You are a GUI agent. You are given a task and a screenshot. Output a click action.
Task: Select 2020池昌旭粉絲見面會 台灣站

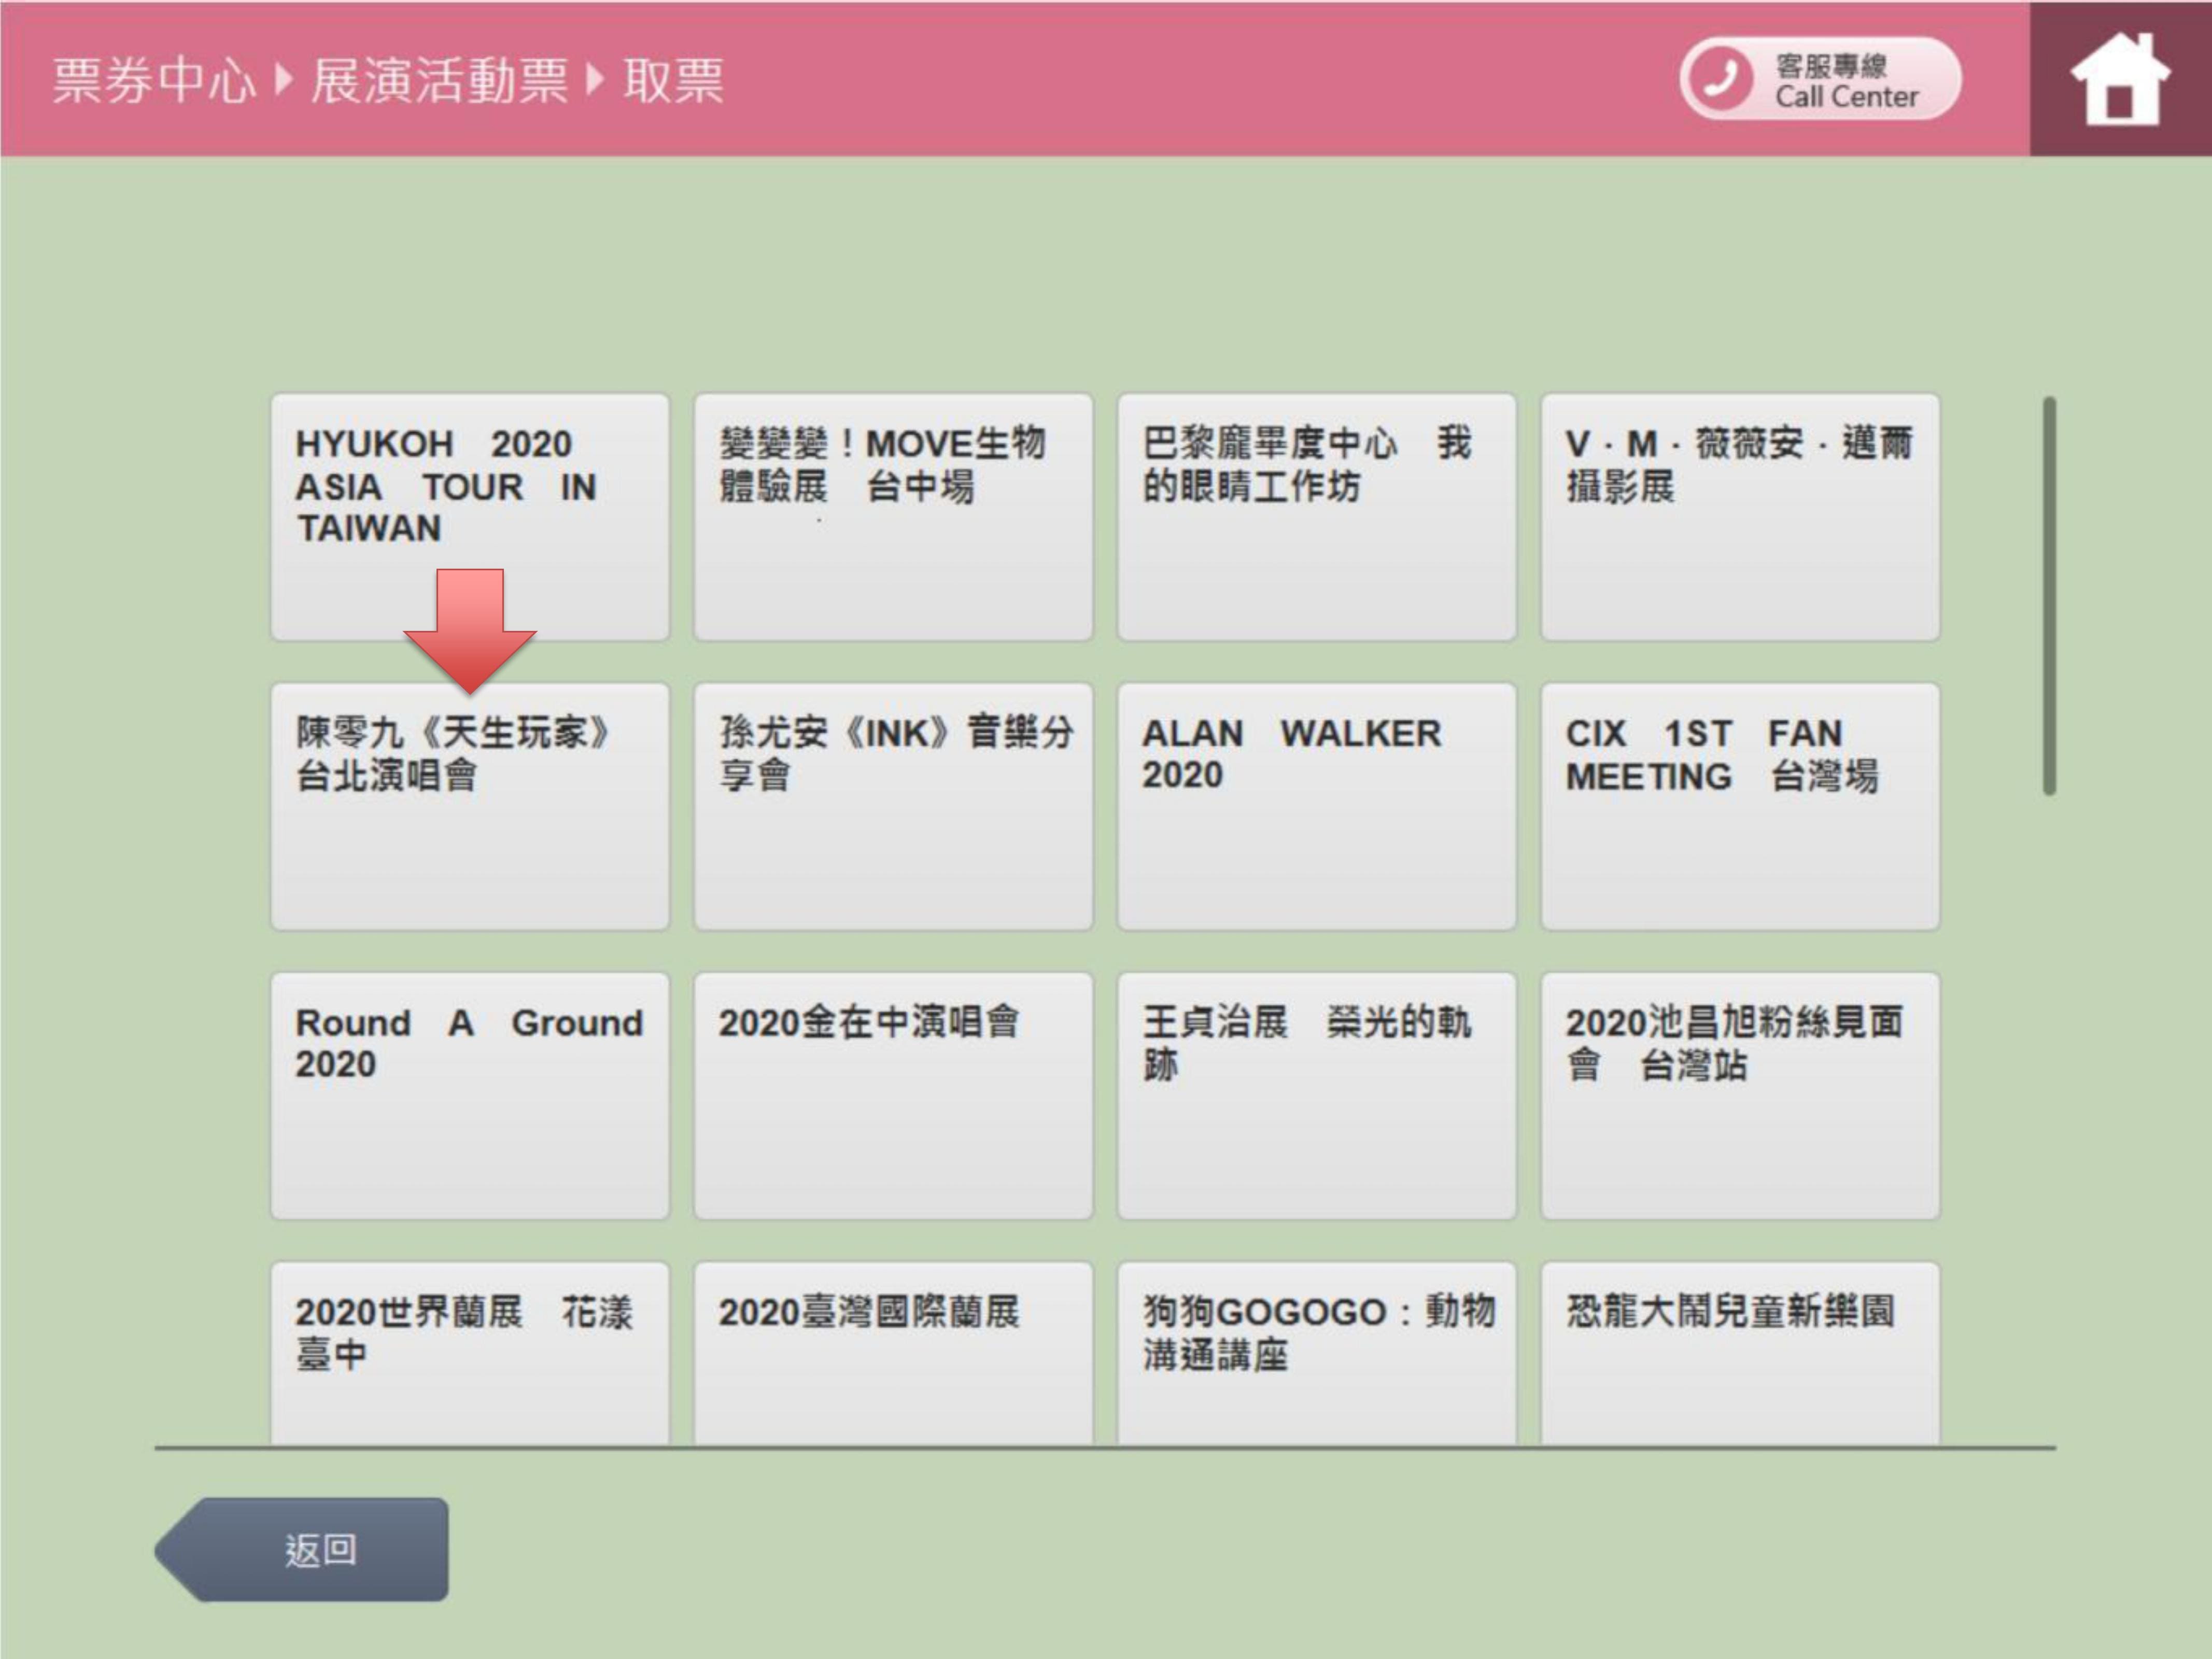[1739, 1095]
